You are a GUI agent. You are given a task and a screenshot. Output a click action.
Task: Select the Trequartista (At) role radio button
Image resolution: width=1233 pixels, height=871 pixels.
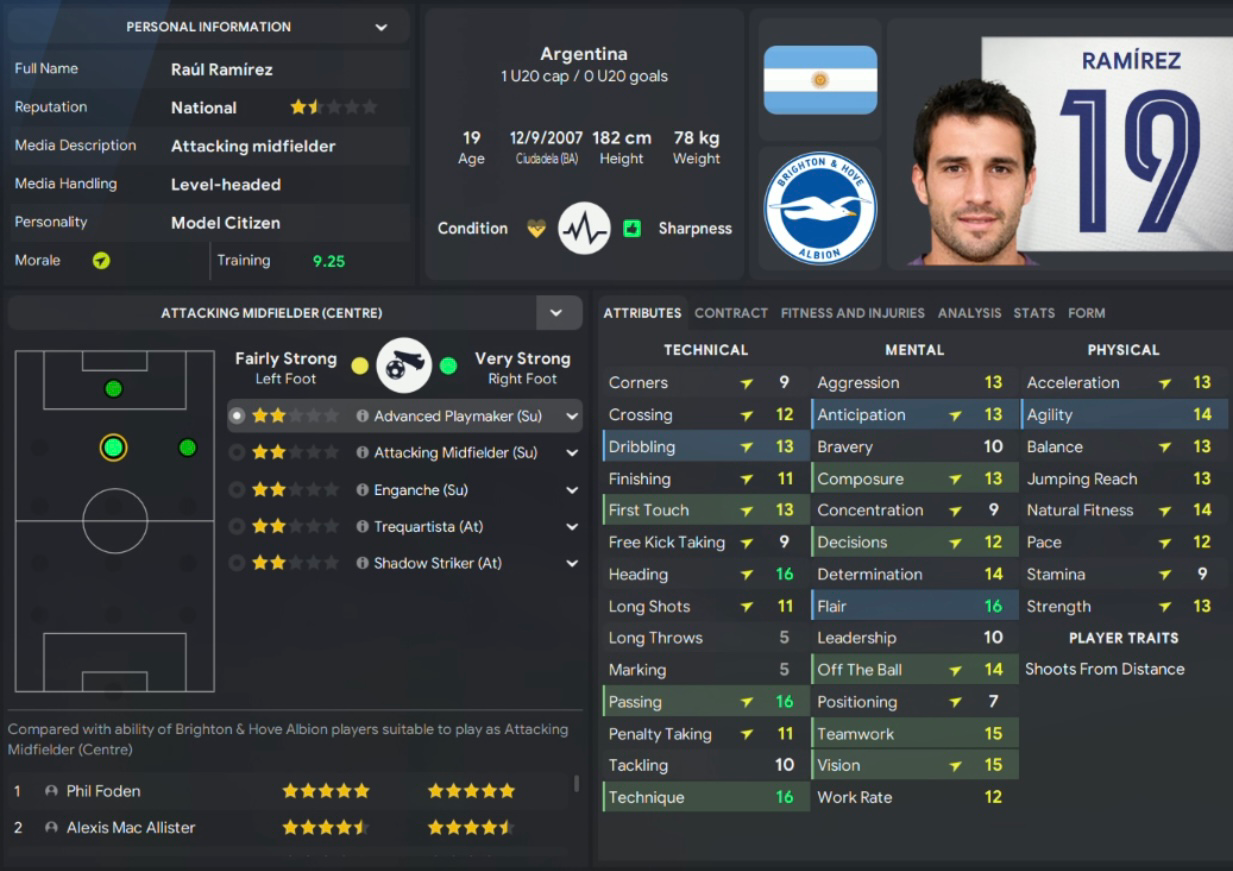(x=237, y=526)
